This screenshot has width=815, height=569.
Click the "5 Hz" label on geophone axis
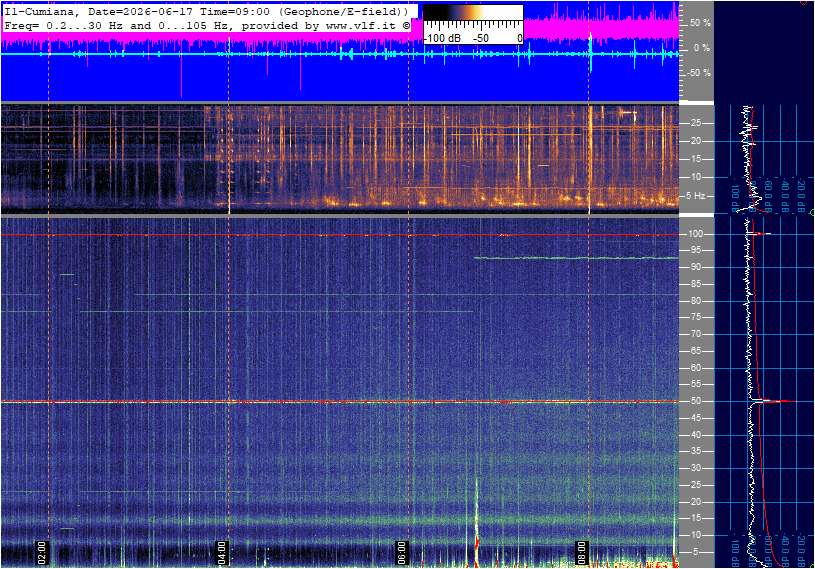point(695,196)
